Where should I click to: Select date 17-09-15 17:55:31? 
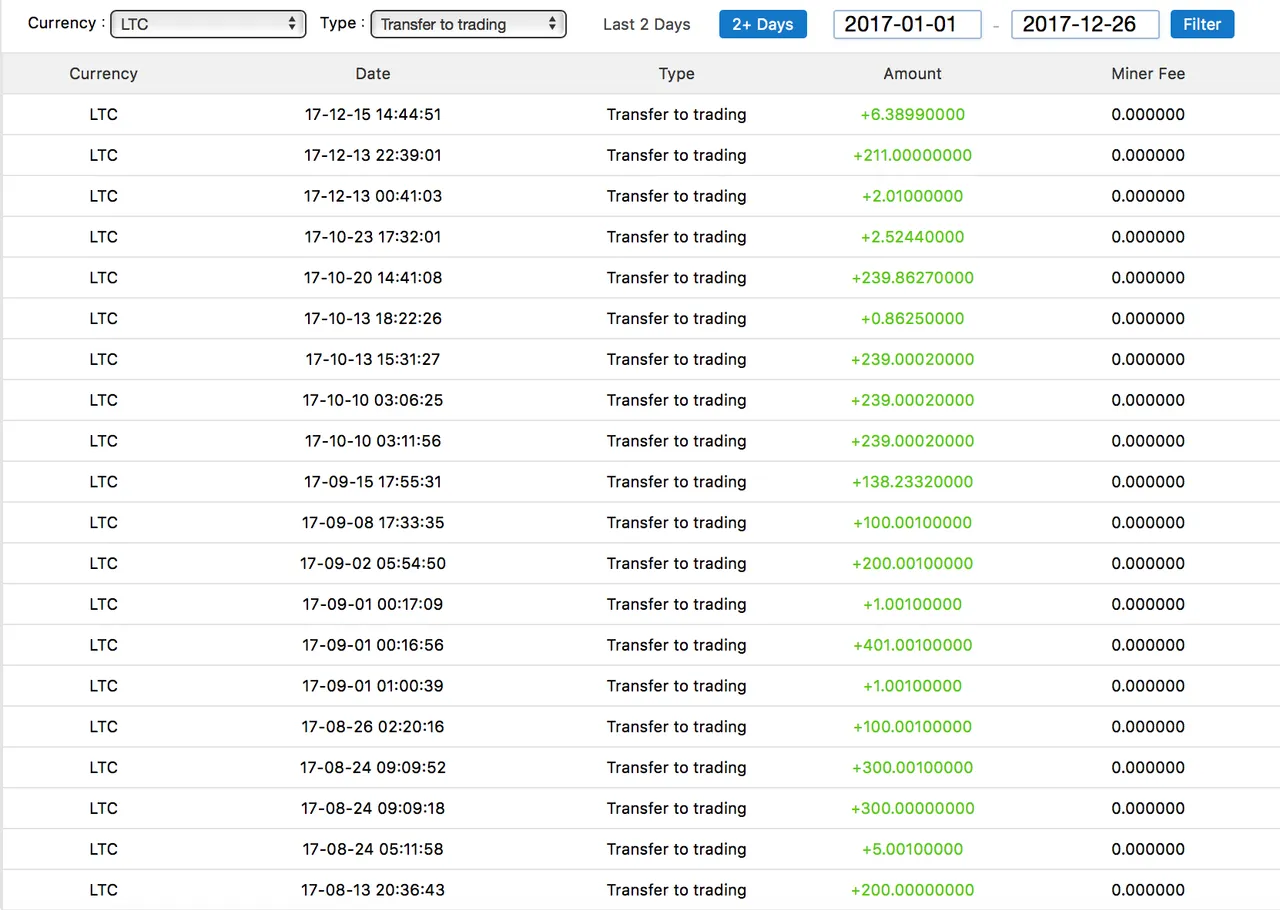coord(373,482)
